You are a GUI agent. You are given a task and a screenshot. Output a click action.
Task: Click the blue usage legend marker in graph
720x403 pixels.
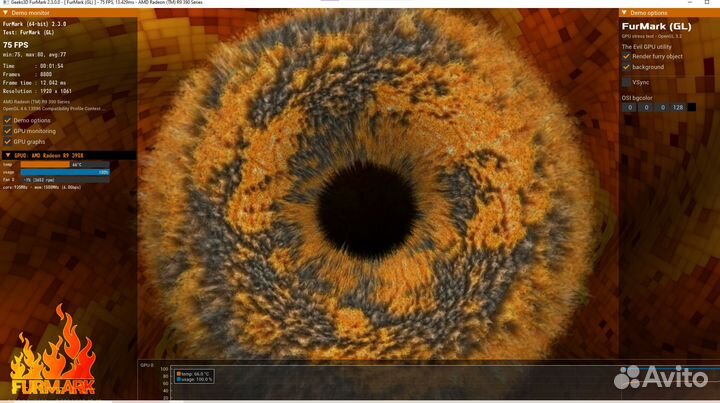pos(178,379)
